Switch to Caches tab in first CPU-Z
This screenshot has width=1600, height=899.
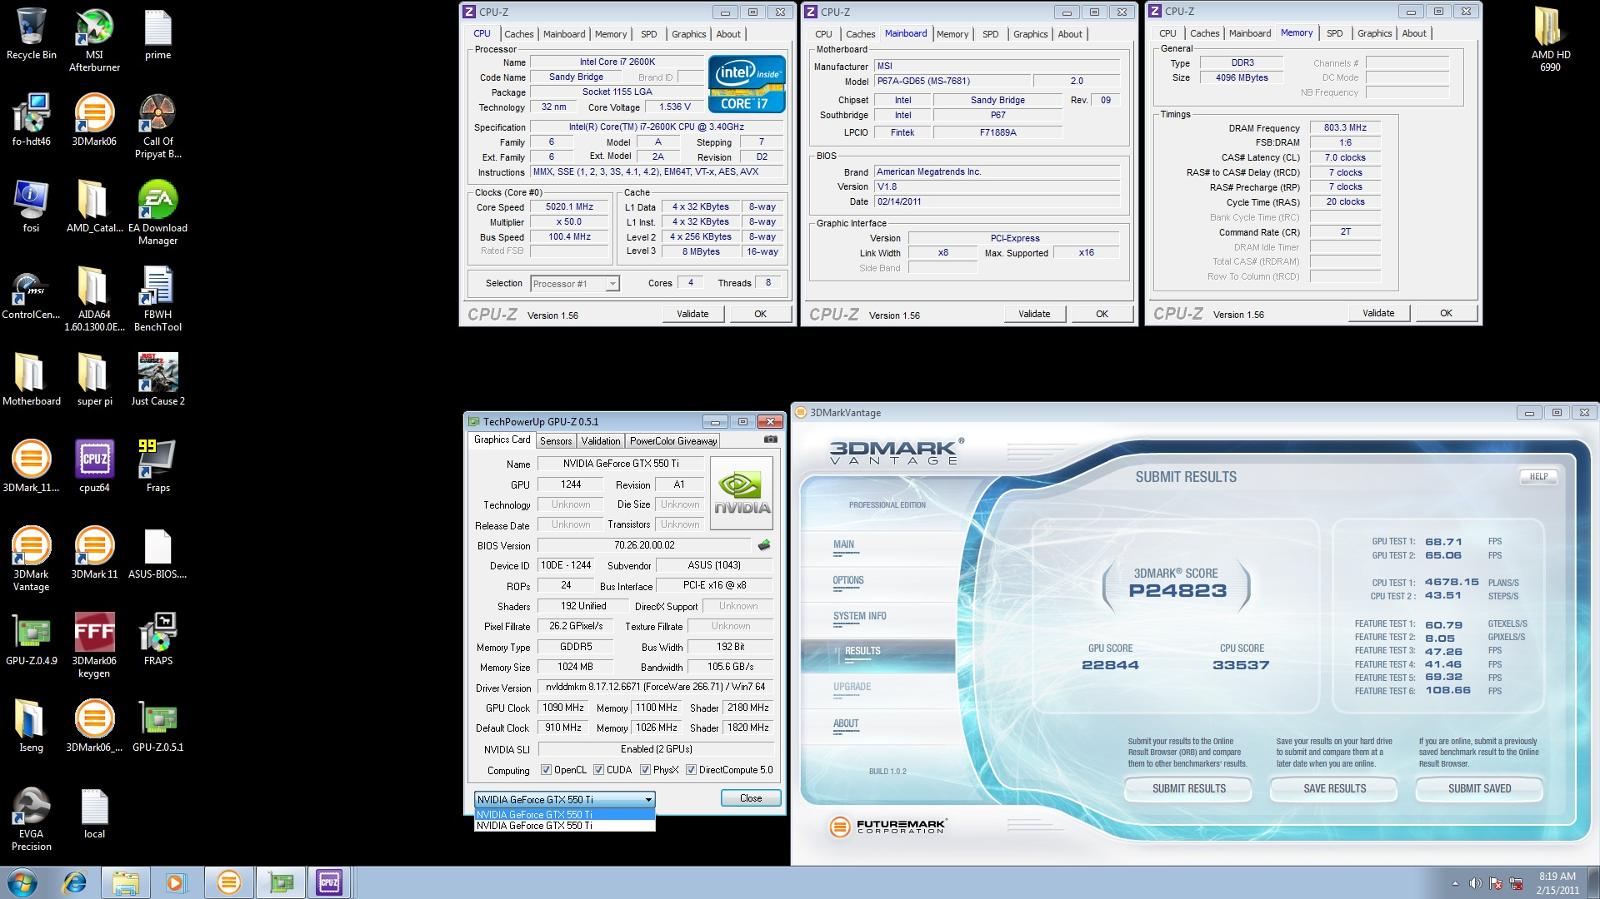(519, 34)
